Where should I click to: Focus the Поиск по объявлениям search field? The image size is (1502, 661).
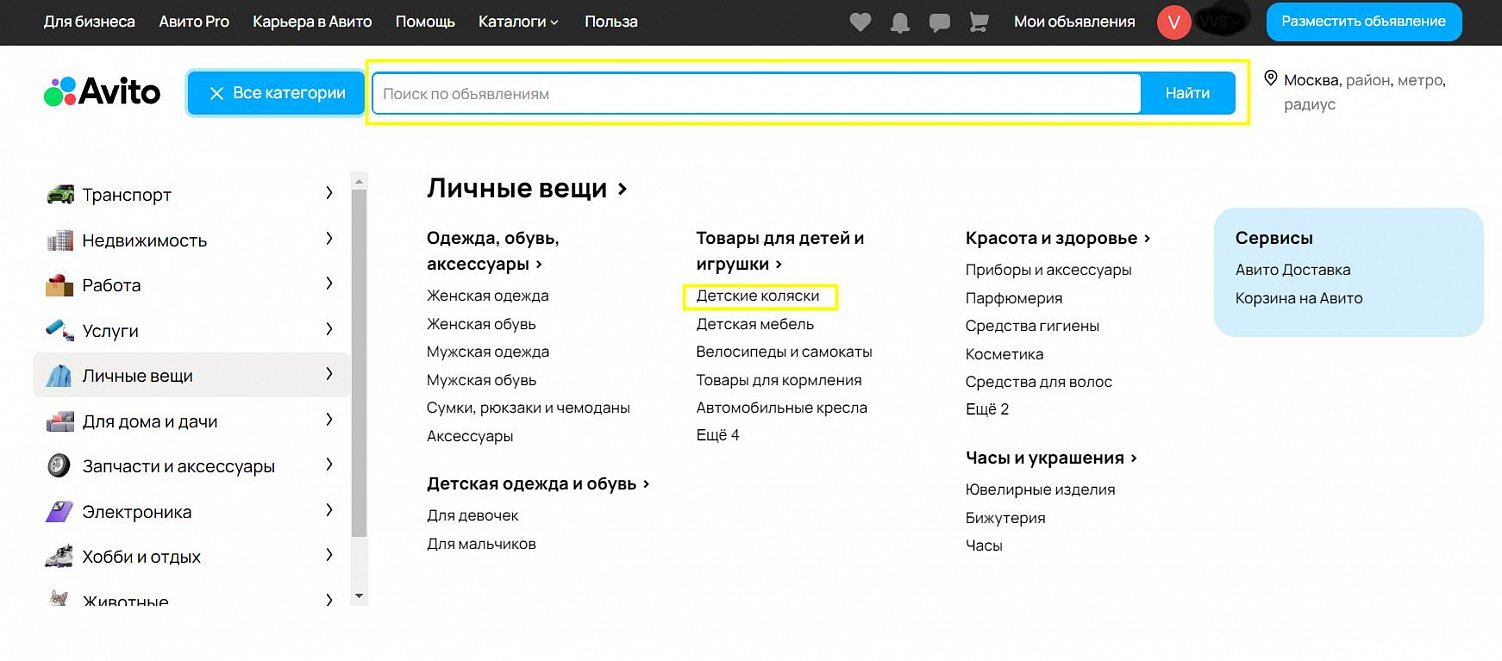[x=757, y=93]
